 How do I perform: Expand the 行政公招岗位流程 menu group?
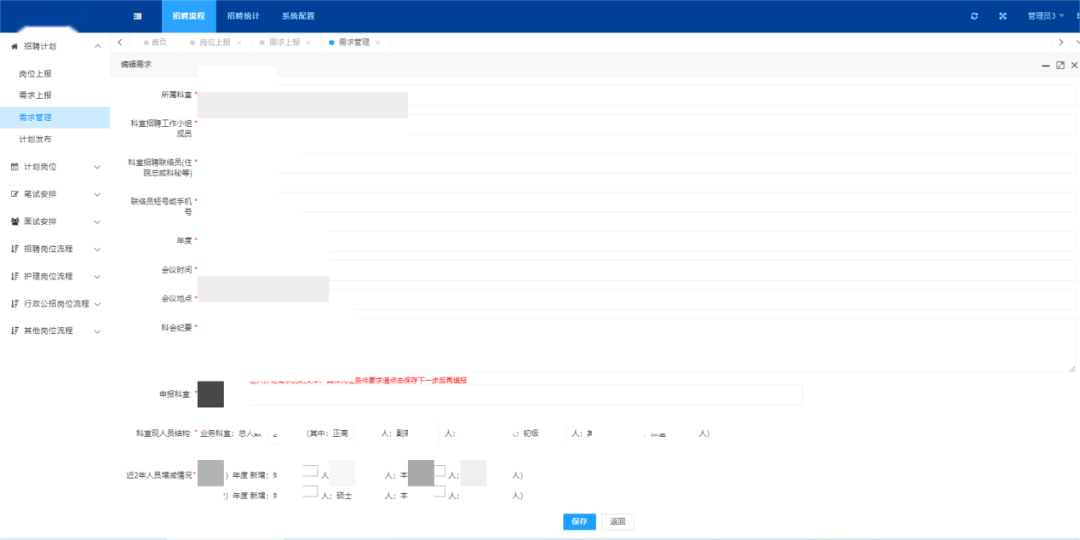click(x=97, y=303)
